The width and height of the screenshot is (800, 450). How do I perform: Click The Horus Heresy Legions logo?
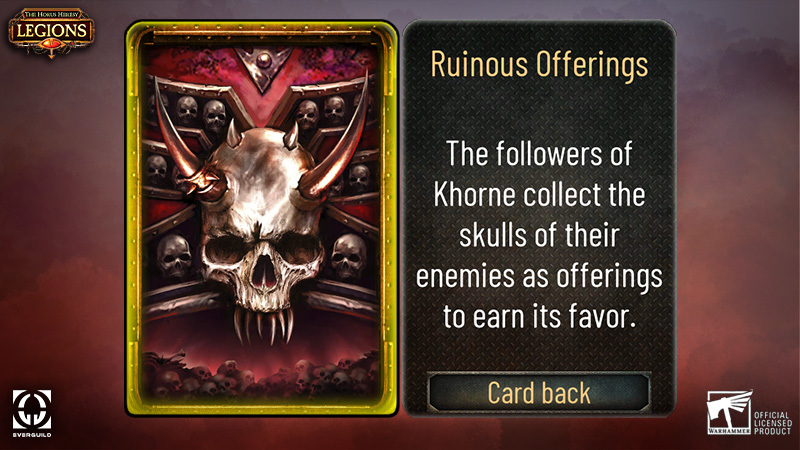51,32
